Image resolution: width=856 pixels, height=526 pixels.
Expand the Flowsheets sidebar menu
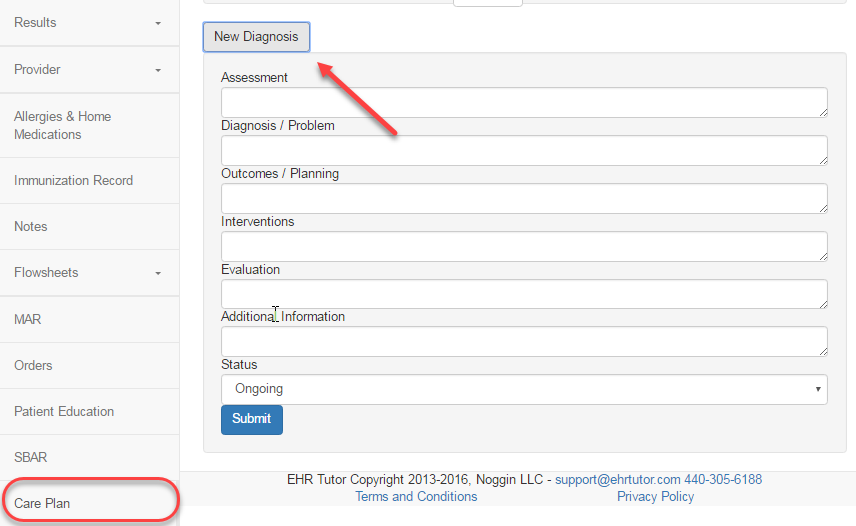coord(88,273)
